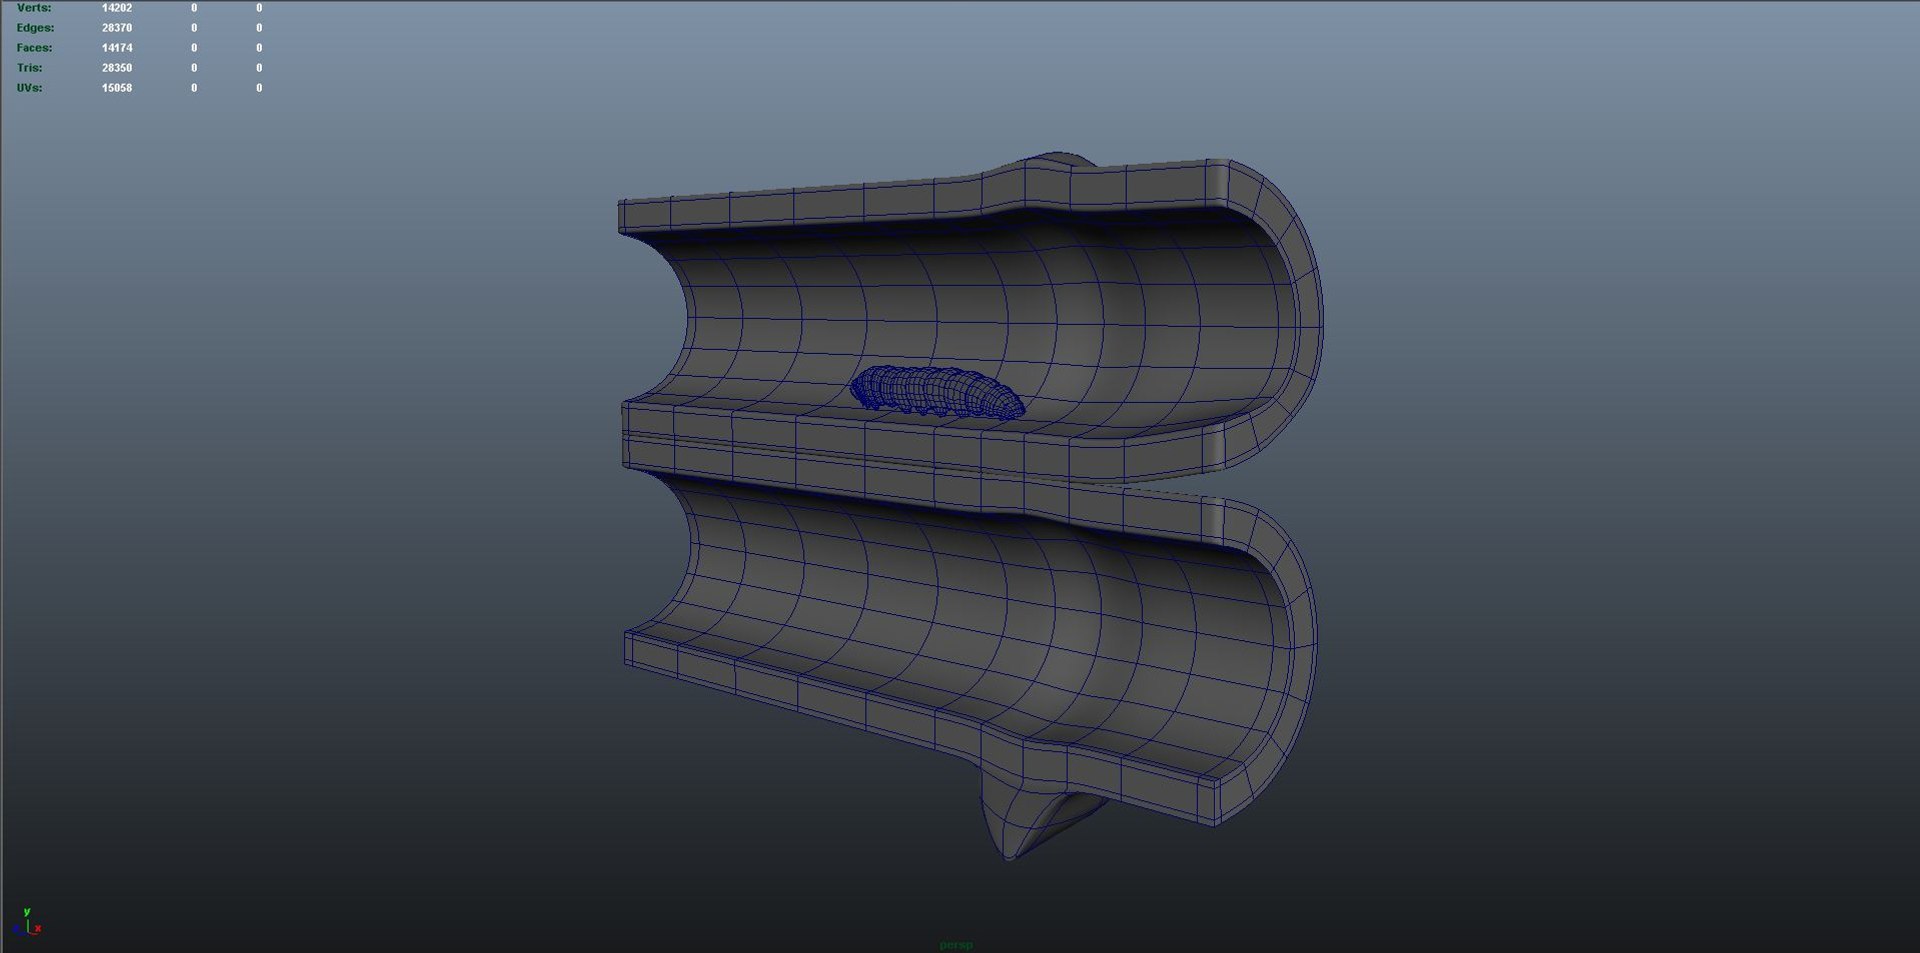1920x953 pixels.
Task: Click the UVs label in the HUD
Action: click(29, 88)
